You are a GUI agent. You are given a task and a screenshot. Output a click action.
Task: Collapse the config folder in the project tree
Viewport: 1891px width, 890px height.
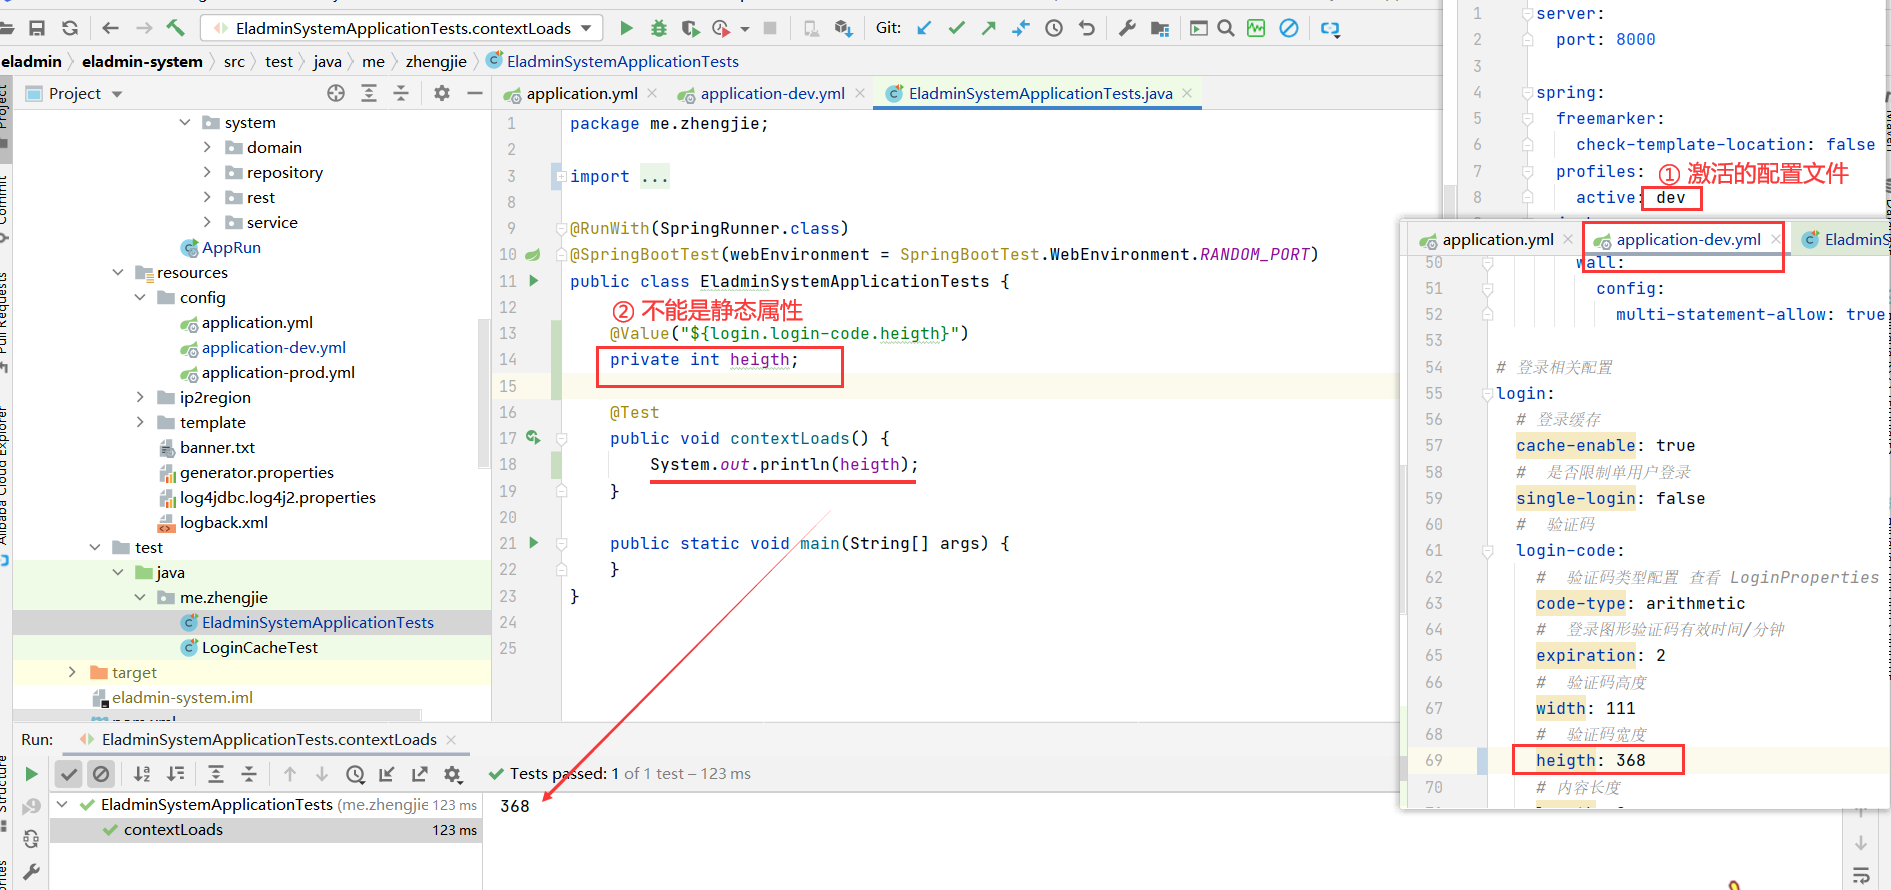pyautogui.click(x=140, y=297)
